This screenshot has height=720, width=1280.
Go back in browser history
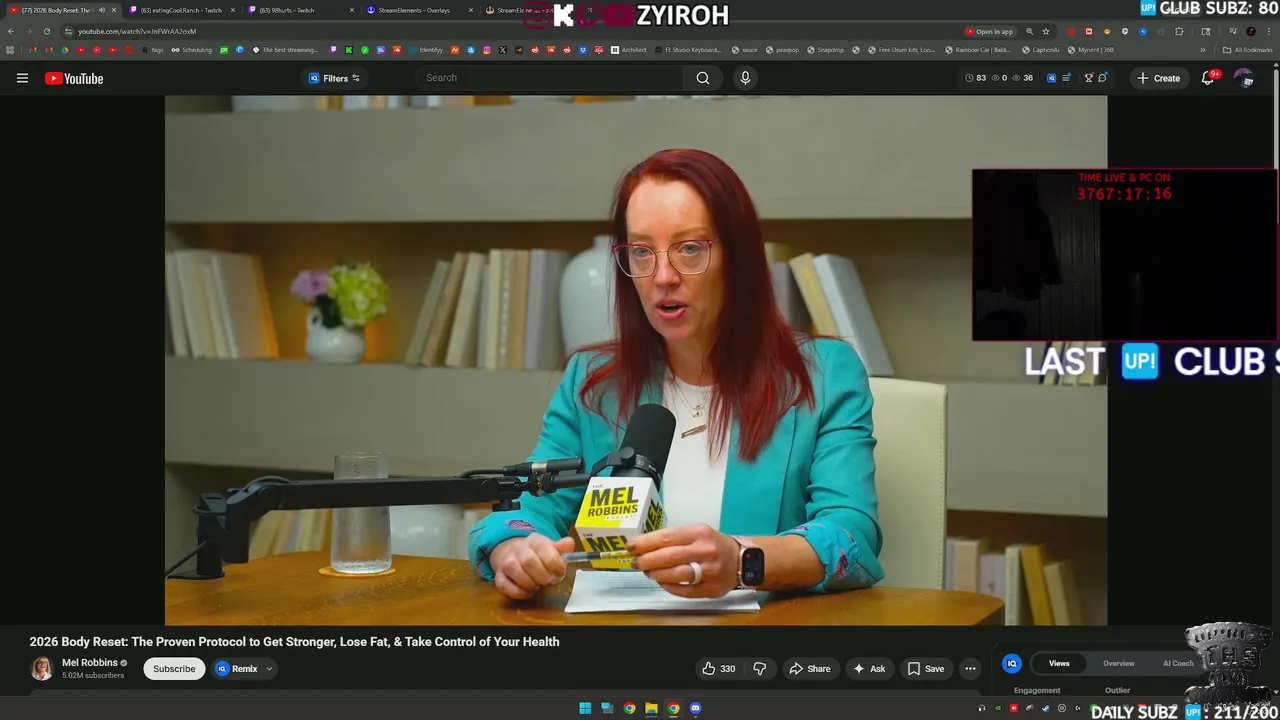11,31
